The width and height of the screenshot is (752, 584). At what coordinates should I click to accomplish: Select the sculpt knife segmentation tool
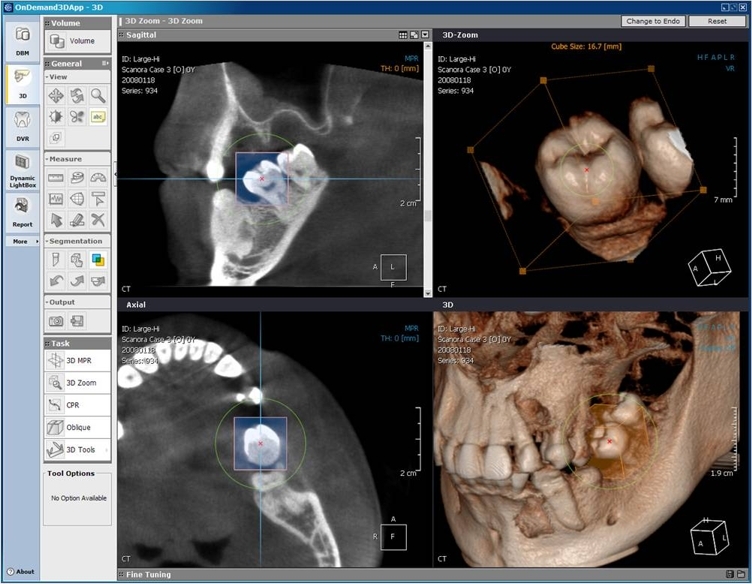[x=56, y=260]
